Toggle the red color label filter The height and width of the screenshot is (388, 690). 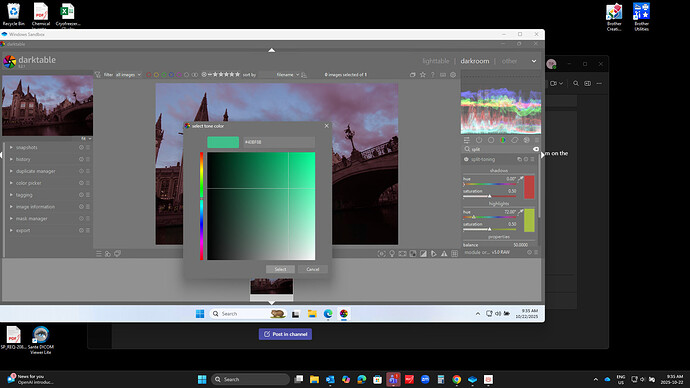pos(149,75)
